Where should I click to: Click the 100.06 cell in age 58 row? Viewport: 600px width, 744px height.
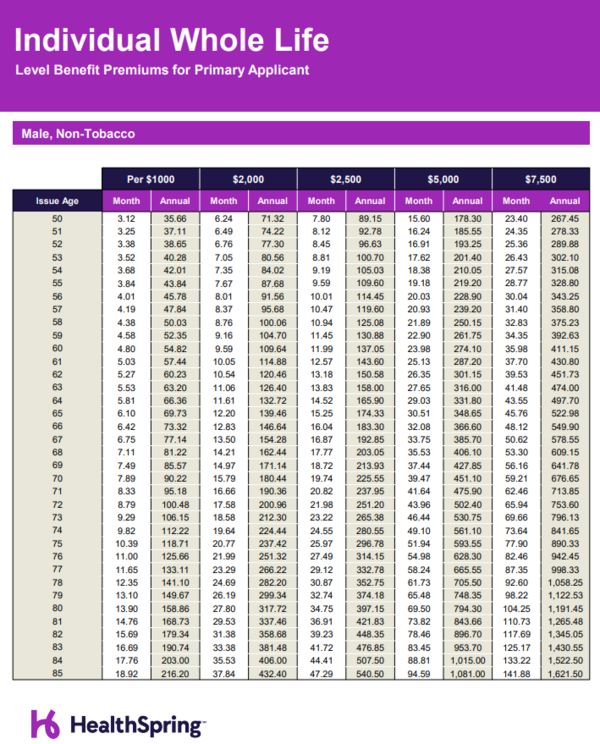(273, 323)
